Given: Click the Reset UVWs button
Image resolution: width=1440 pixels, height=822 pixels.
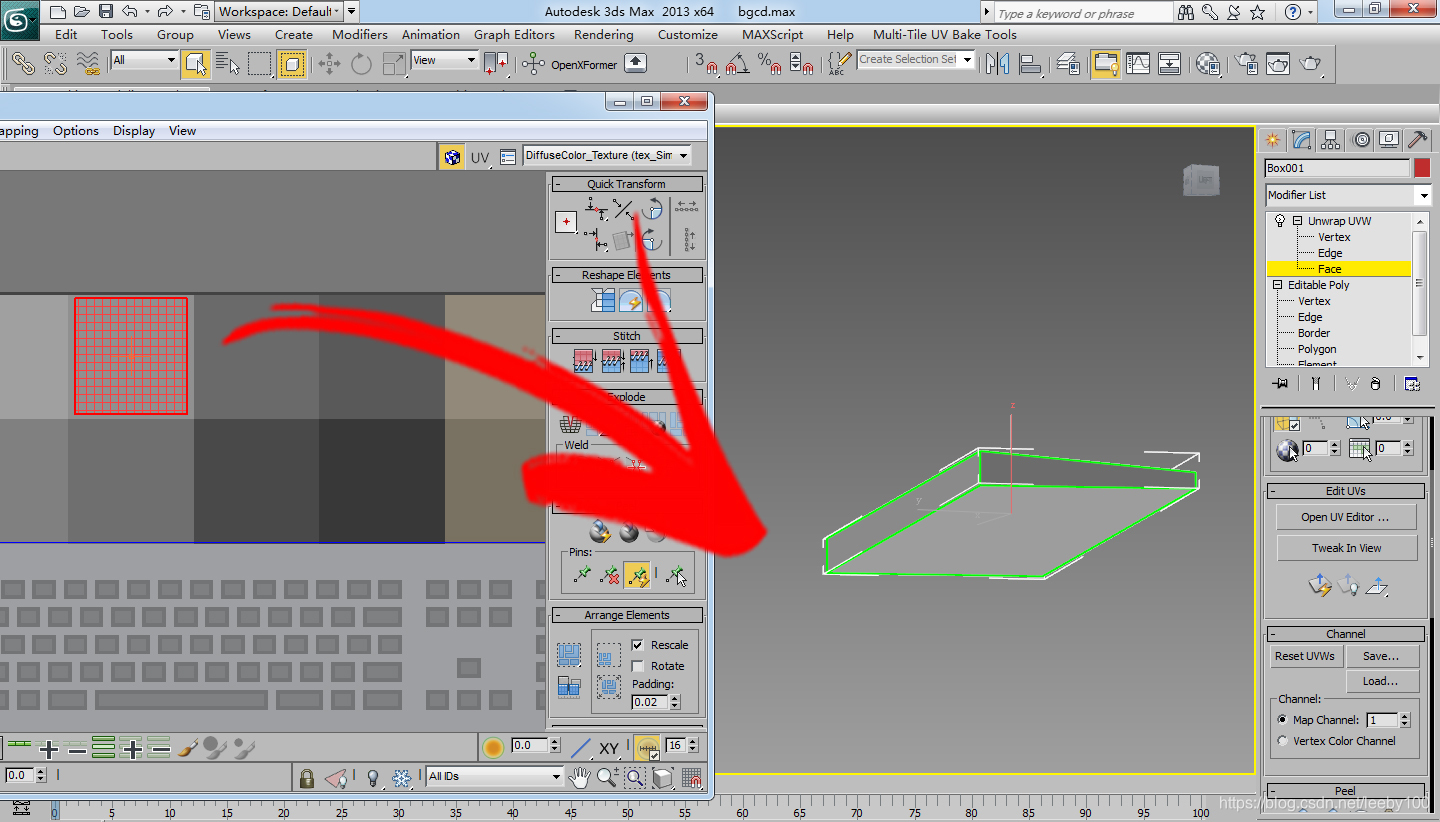Looking at the screenshot, I should tap(1305, 656).
